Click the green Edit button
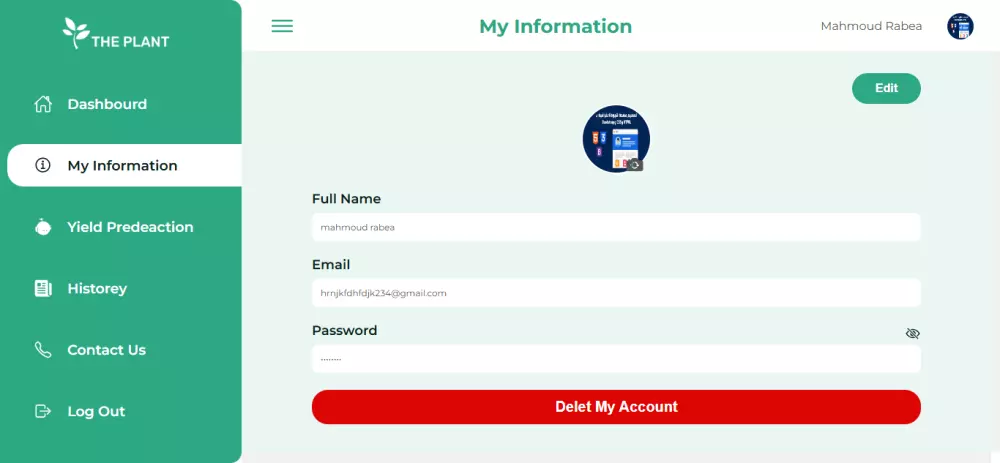This screenshot has width=1000, height=463. pyautogui.click(x=886, y=89)
